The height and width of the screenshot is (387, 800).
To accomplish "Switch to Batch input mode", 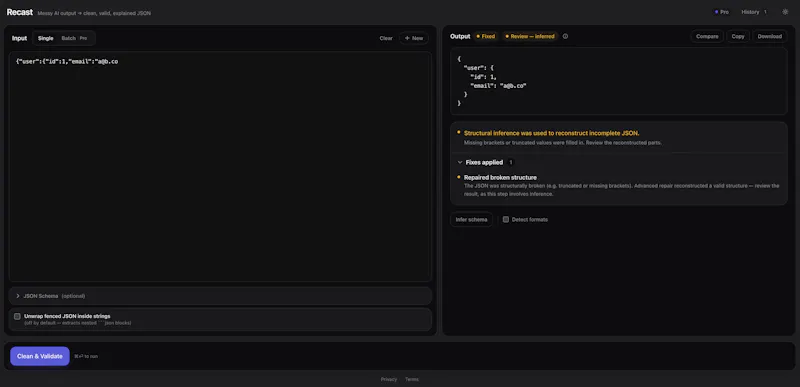I will 74,38.
